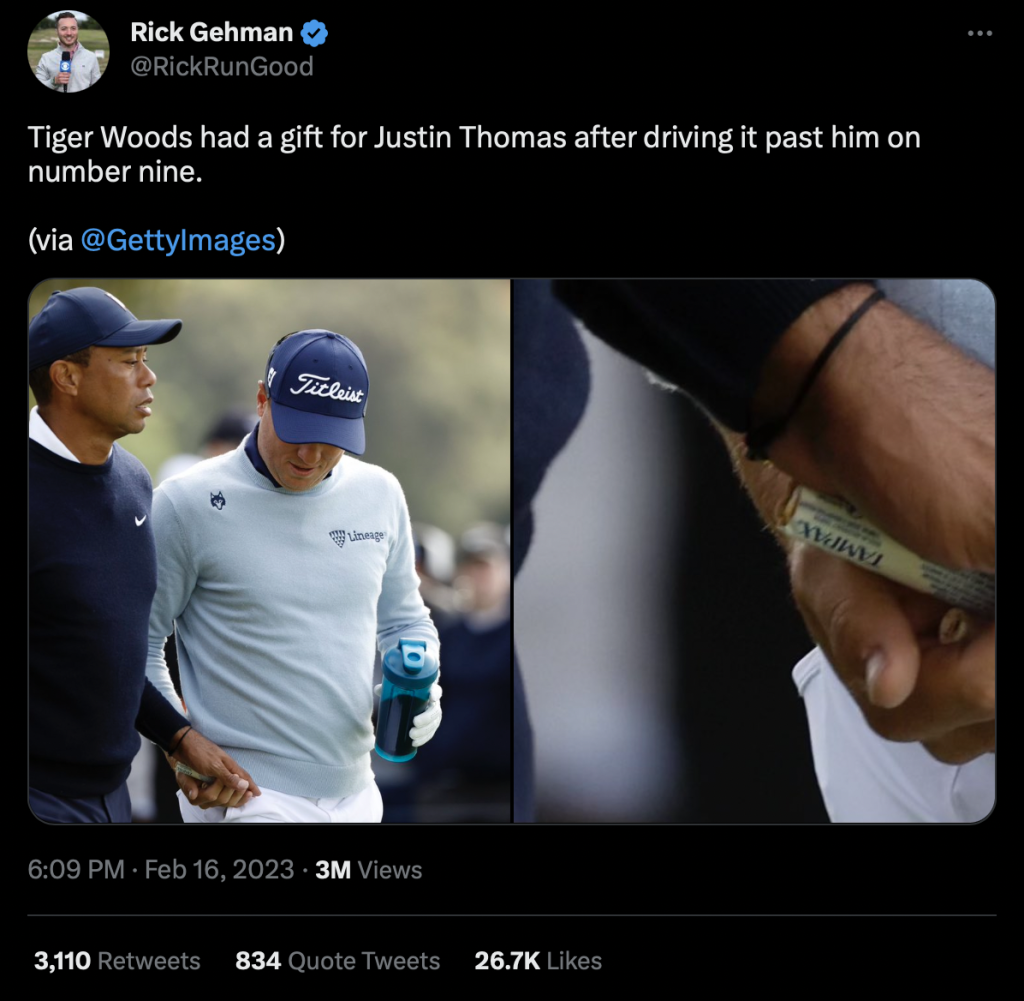This screenshot has width=1024, height=1001.
Task: Click the Nike swoosh on the navy sweater
Action: pos(140,520)
